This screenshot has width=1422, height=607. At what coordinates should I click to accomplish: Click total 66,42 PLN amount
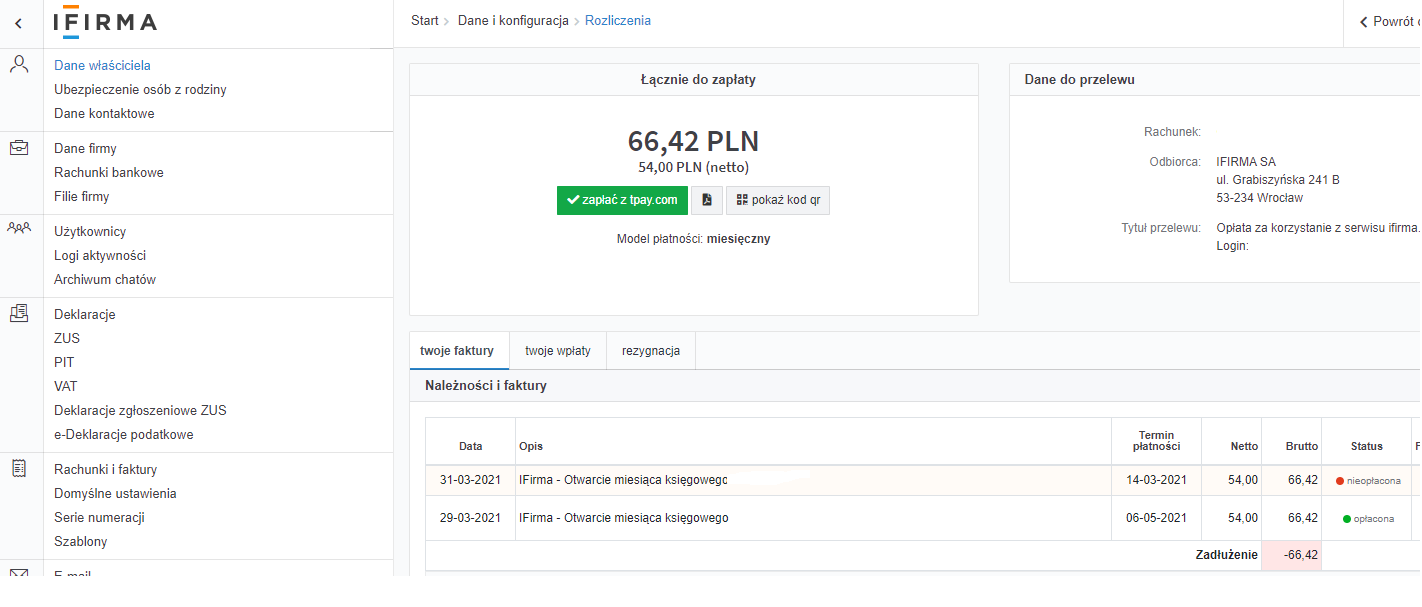click(693, 141)
